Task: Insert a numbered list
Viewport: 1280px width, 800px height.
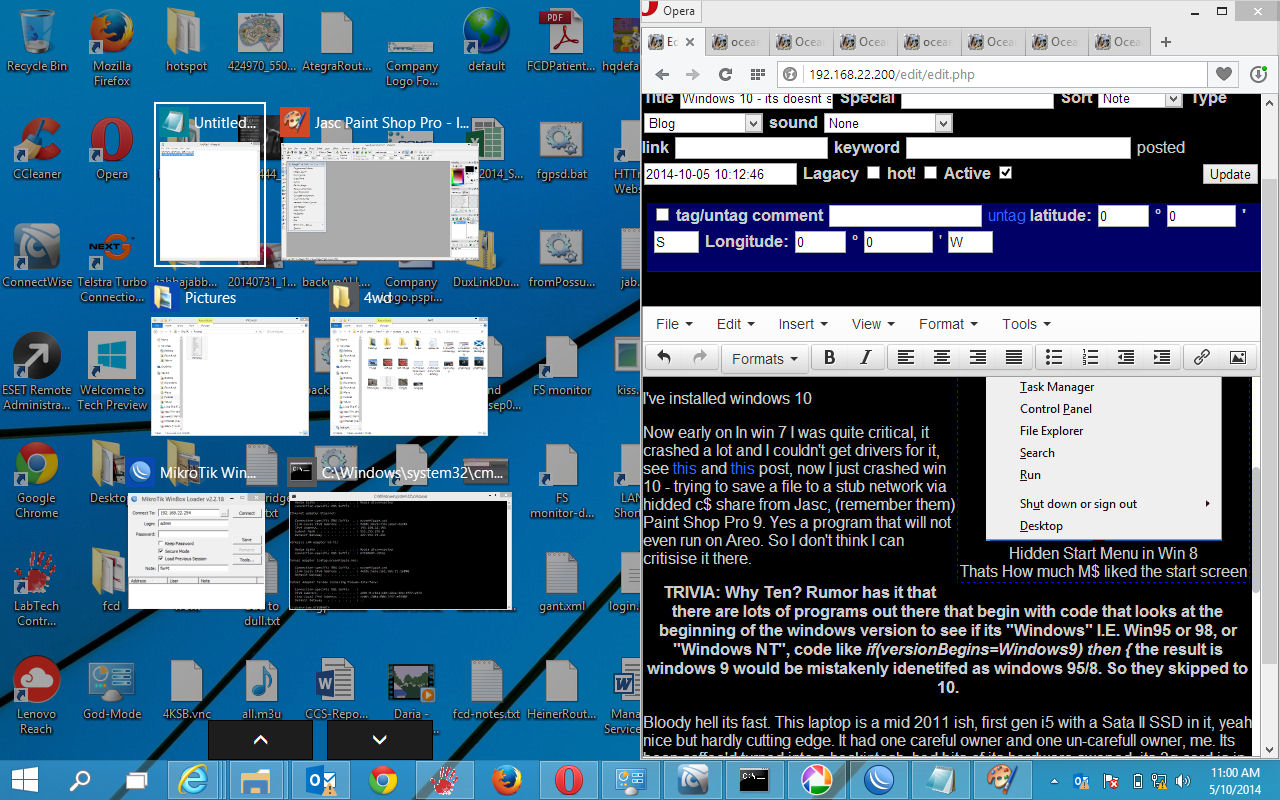Action: pos(1089,358)
